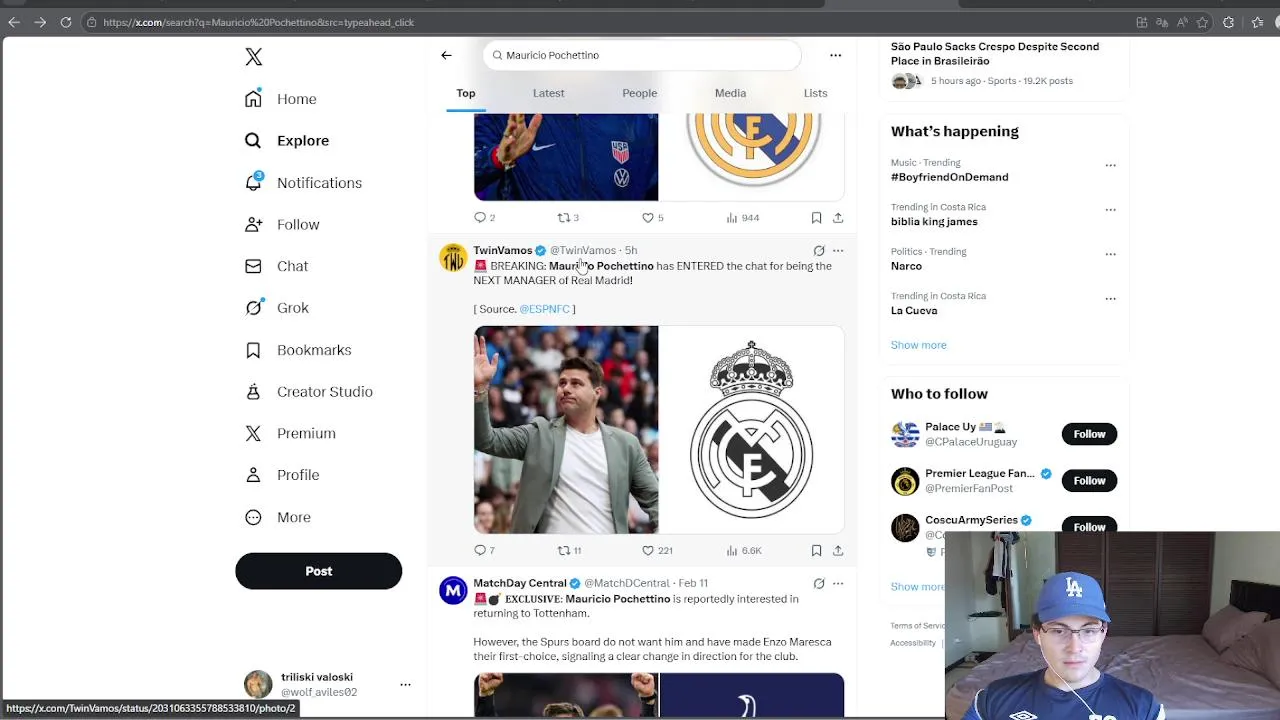The image size is (1280, 720).
Task: Follow Palace Uy account
Action: 1089,434
